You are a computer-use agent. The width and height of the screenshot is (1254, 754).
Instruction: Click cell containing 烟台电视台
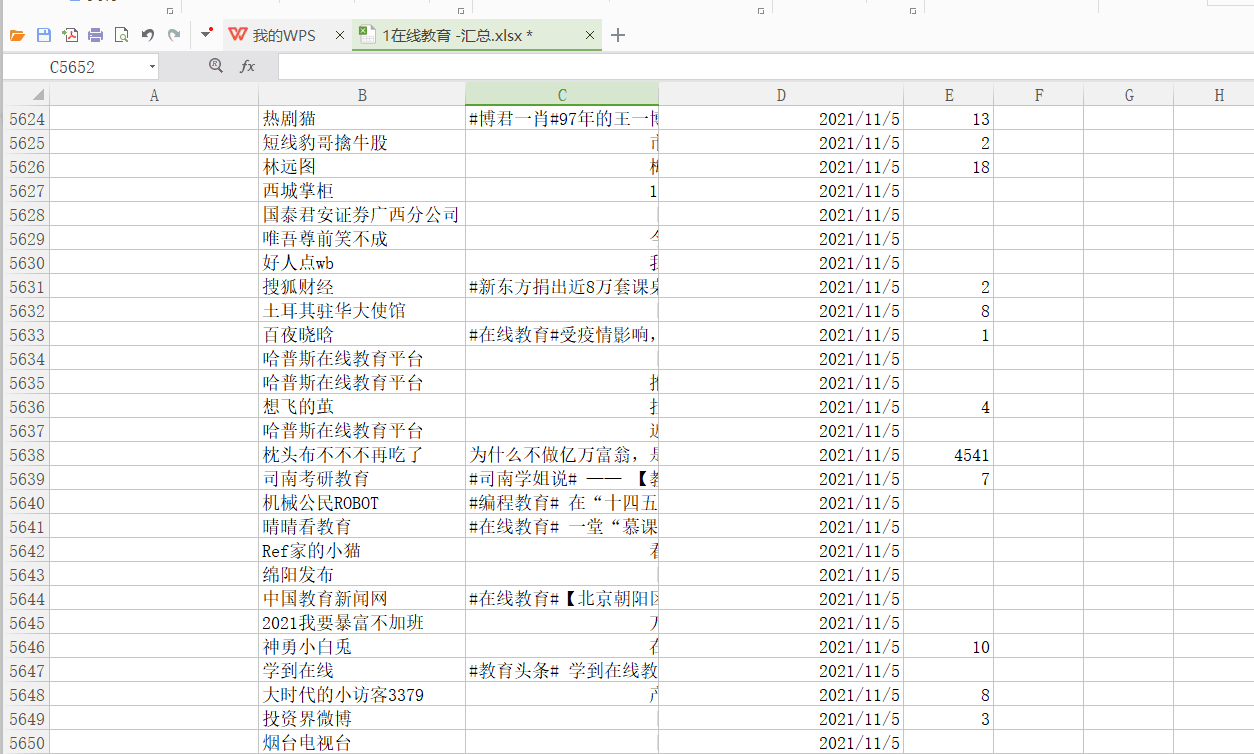click(x=362, y=743)
